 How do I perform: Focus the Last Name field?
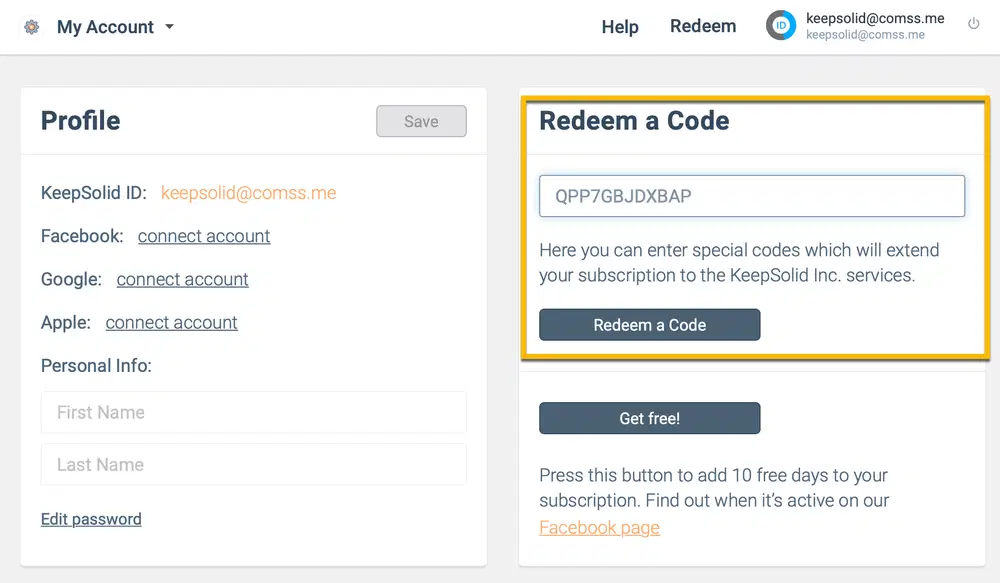point(253,464)
